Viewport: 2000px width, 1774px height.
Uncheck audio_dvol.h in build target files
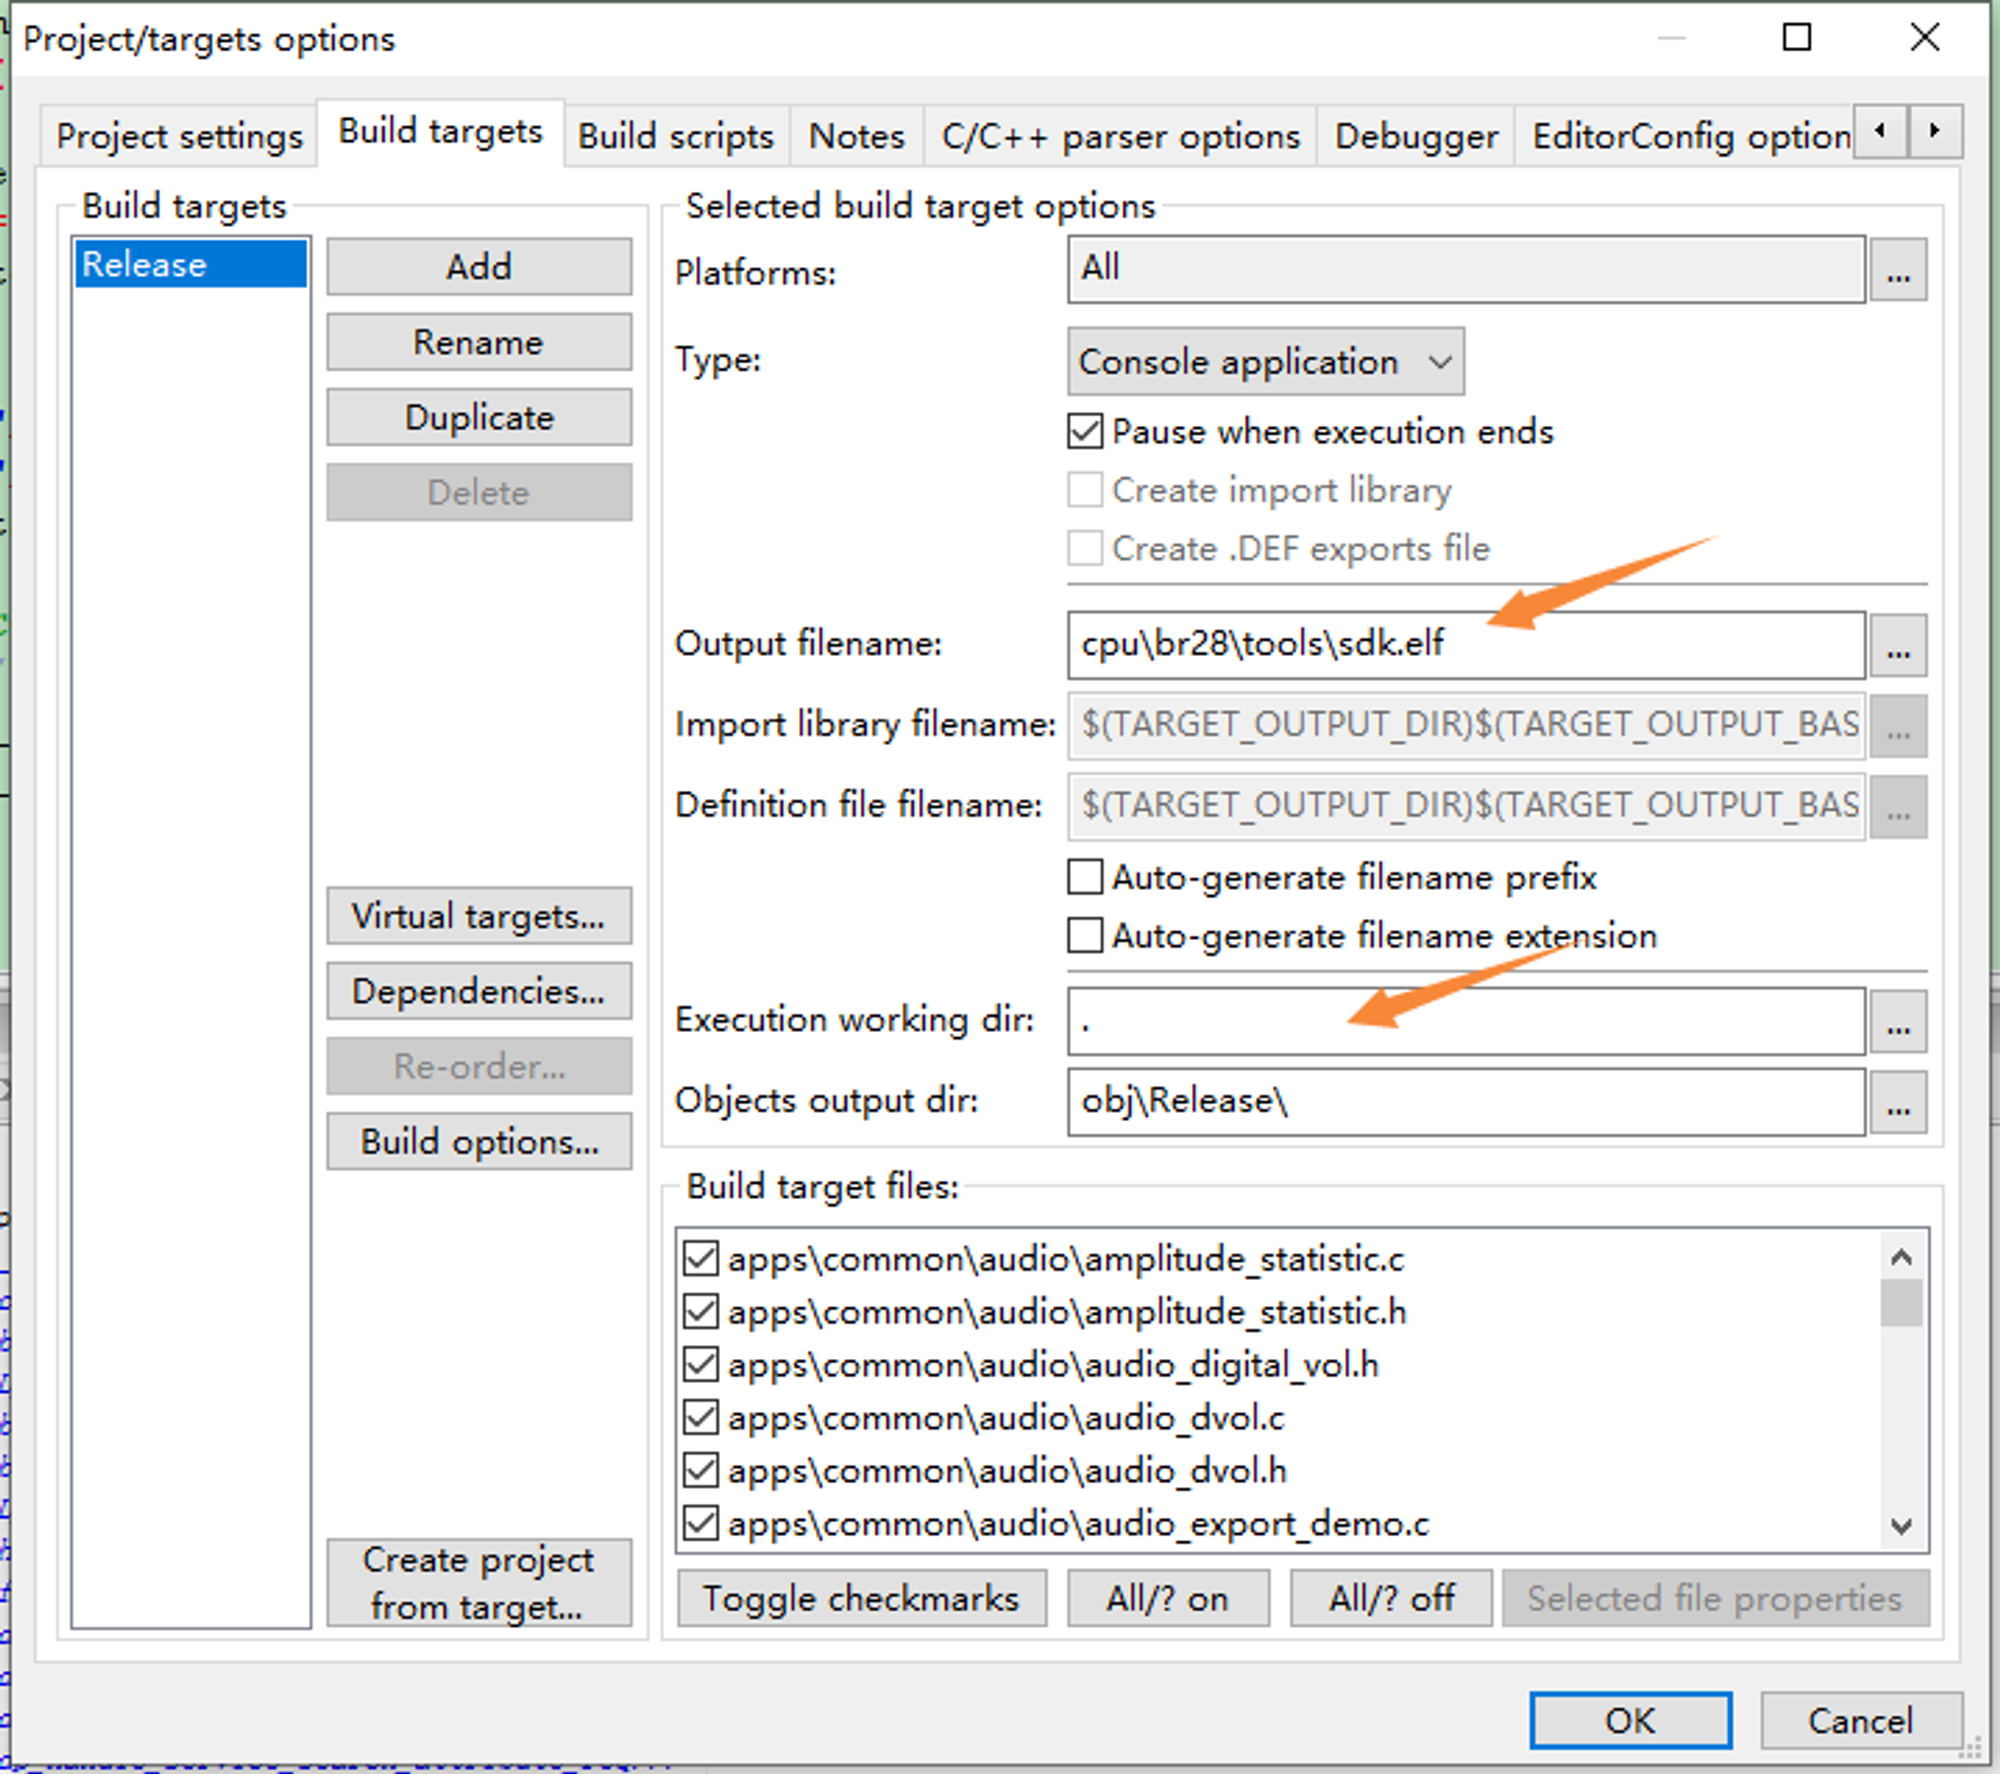(x=701, y=1471)
